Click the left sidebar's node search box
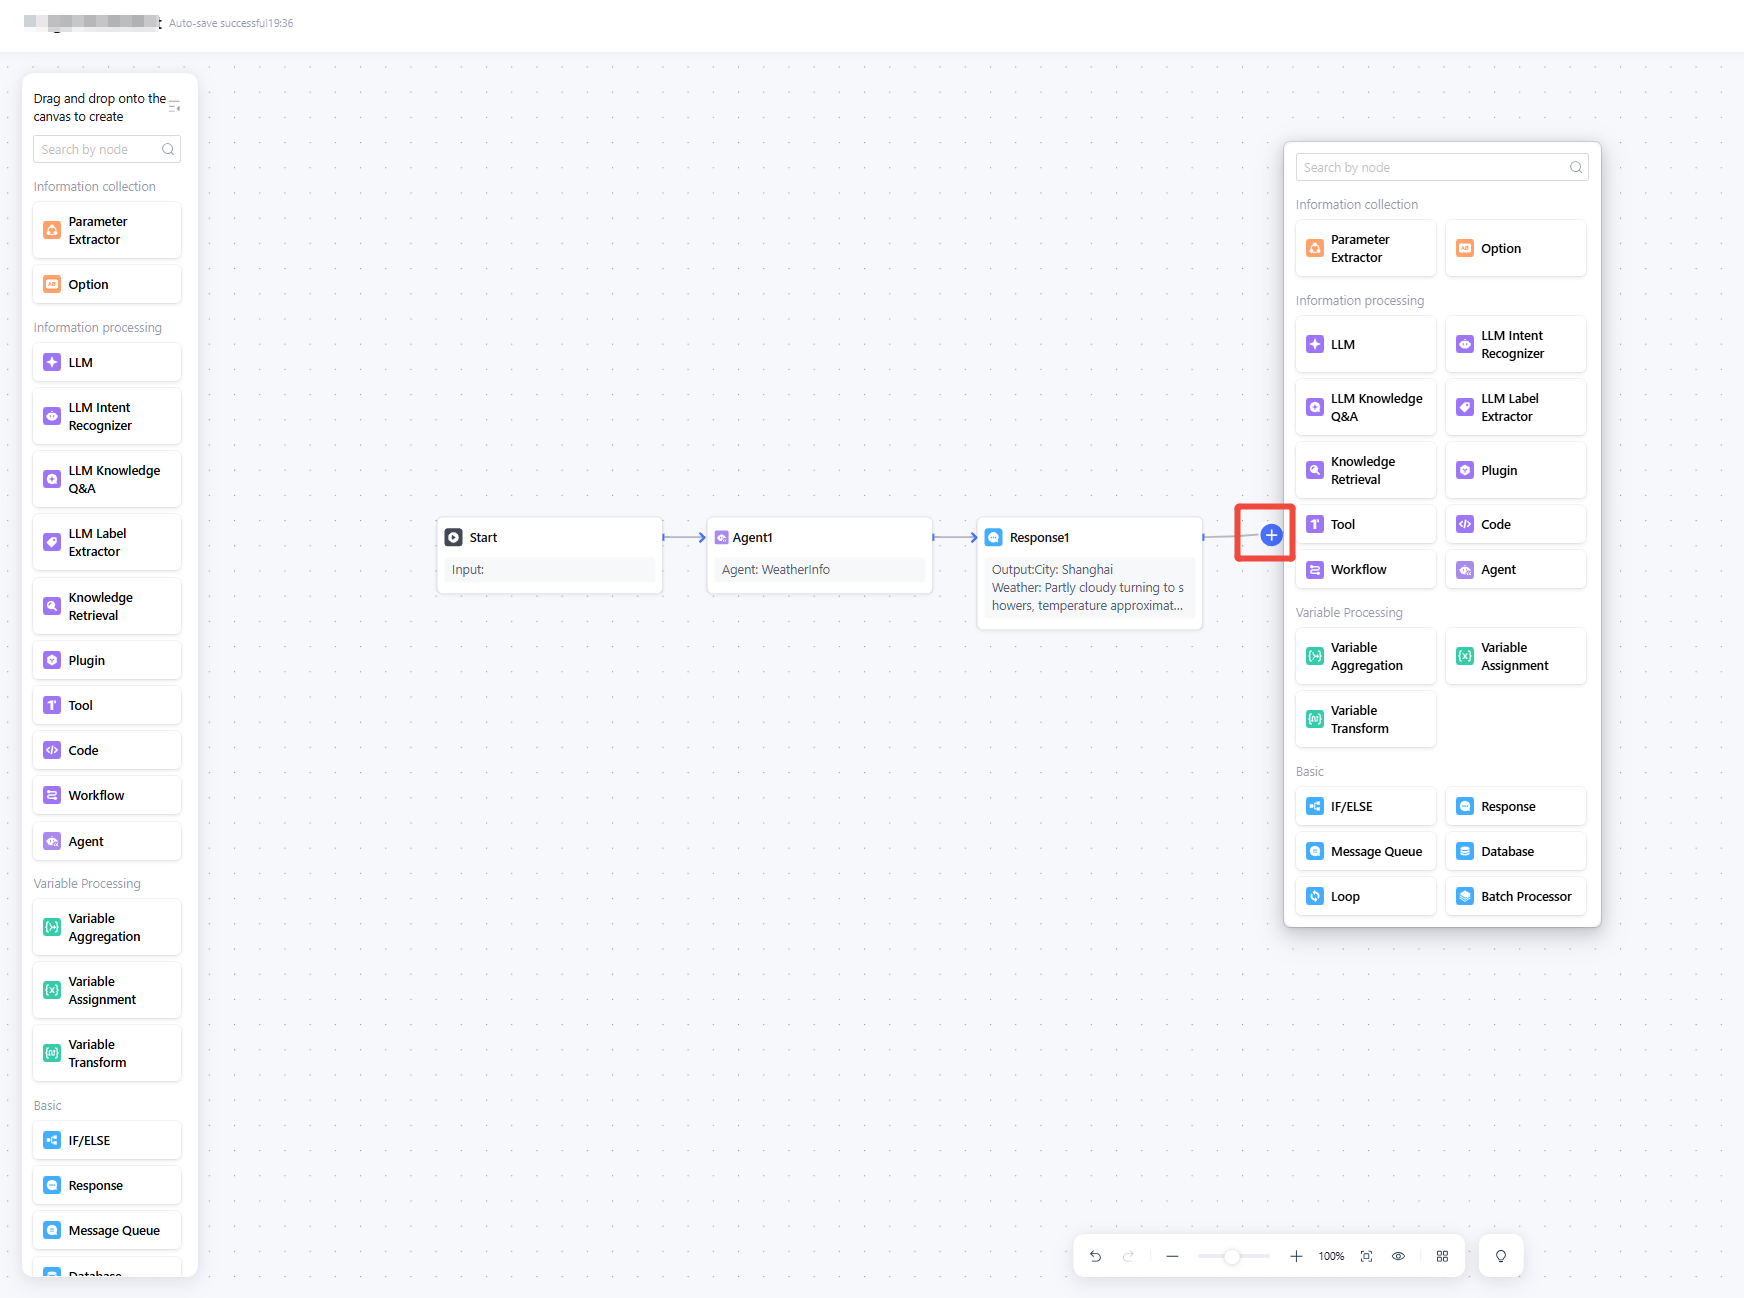 100,149
